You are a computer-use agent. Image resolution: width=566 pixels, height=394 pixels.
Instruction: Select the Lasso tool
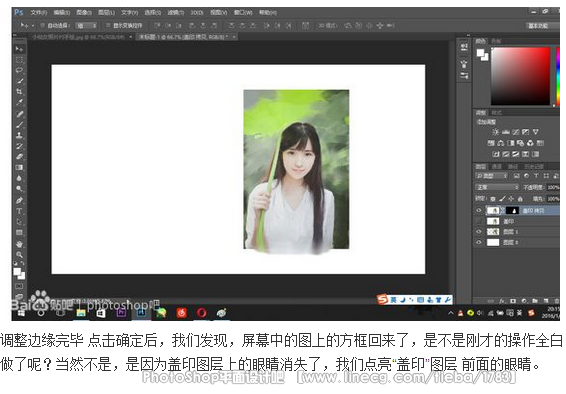point(19,70)
